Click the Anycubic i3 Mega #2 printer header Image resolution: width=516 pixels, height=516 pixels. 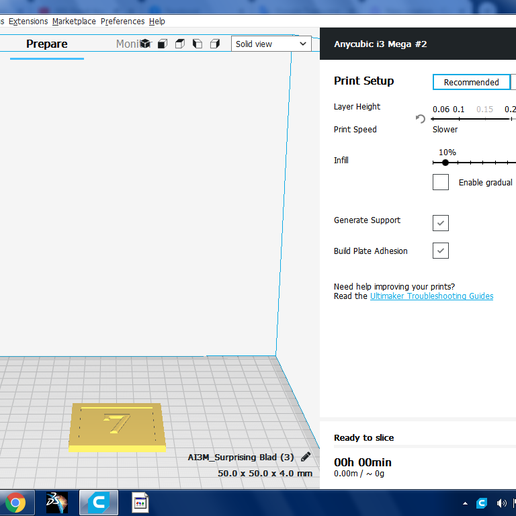tap(418, 44)
